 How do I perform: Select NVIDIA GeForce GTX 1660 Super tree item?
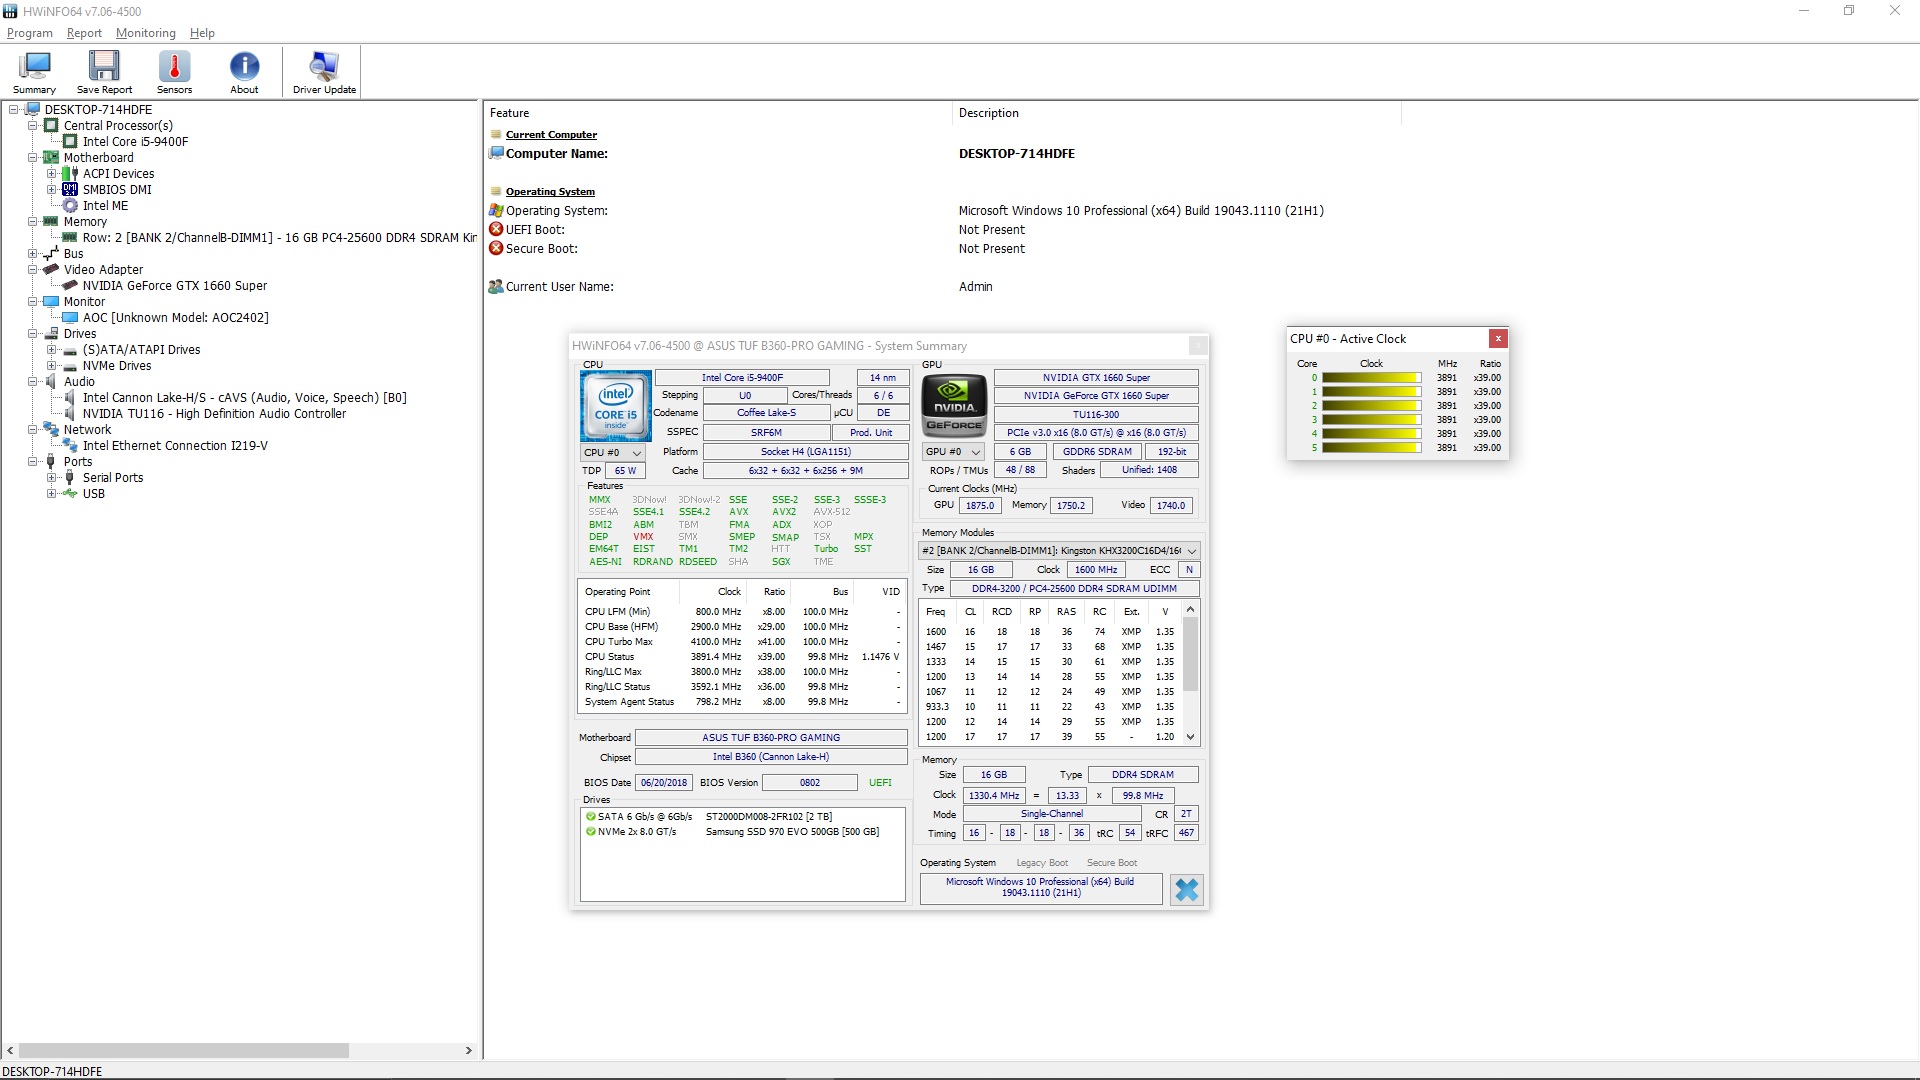coord(174,286)
